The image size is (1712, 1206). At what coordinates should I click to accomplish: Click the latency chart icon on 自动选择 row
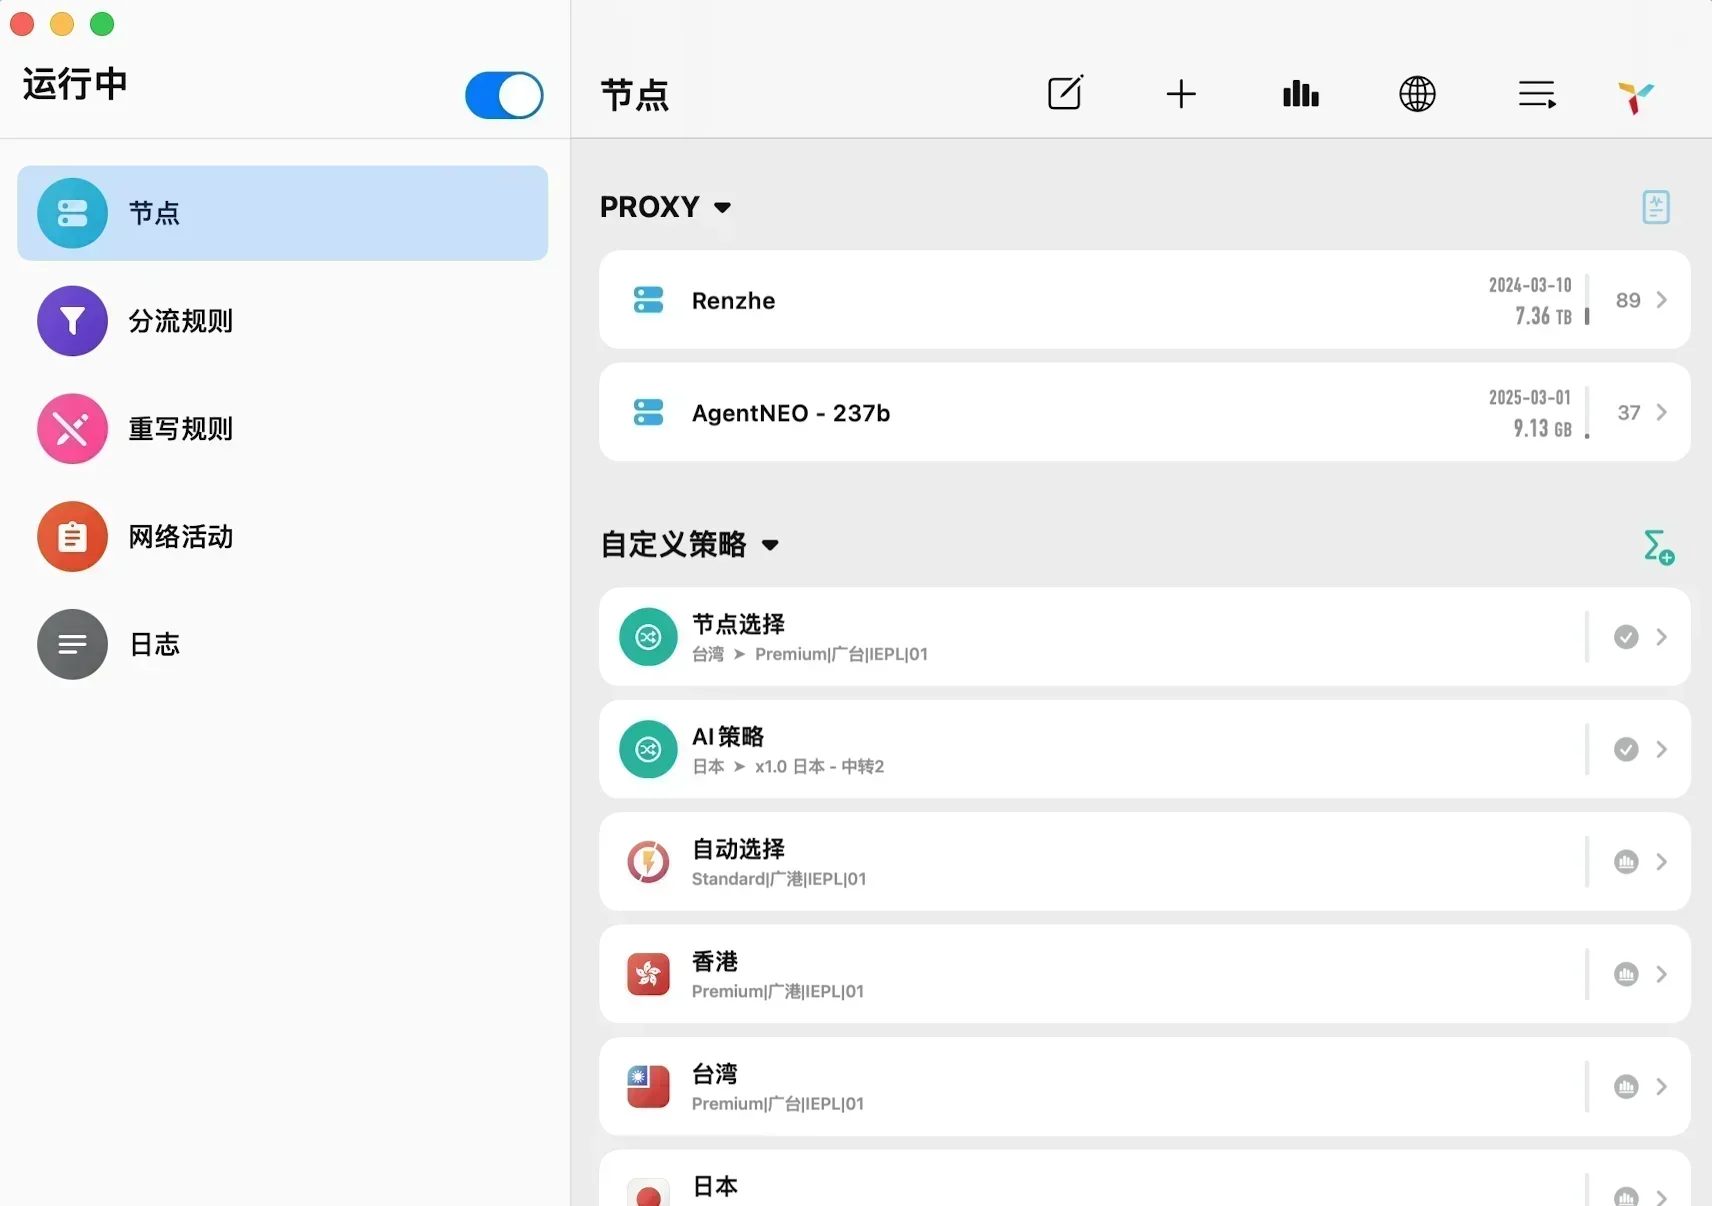pyautogui.click(x=1626, y=862)
